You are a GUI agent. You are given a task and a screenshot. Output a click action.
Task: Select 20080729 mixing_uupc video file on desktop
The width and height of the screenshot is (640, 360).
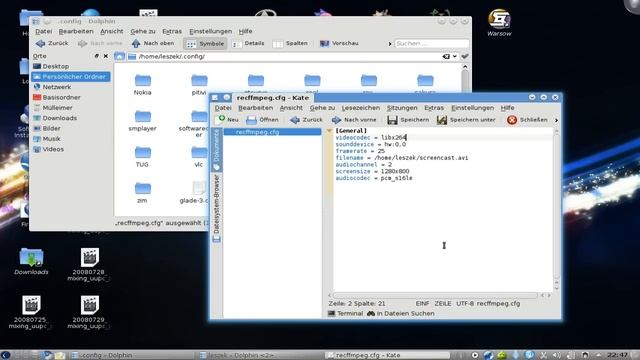89,312
